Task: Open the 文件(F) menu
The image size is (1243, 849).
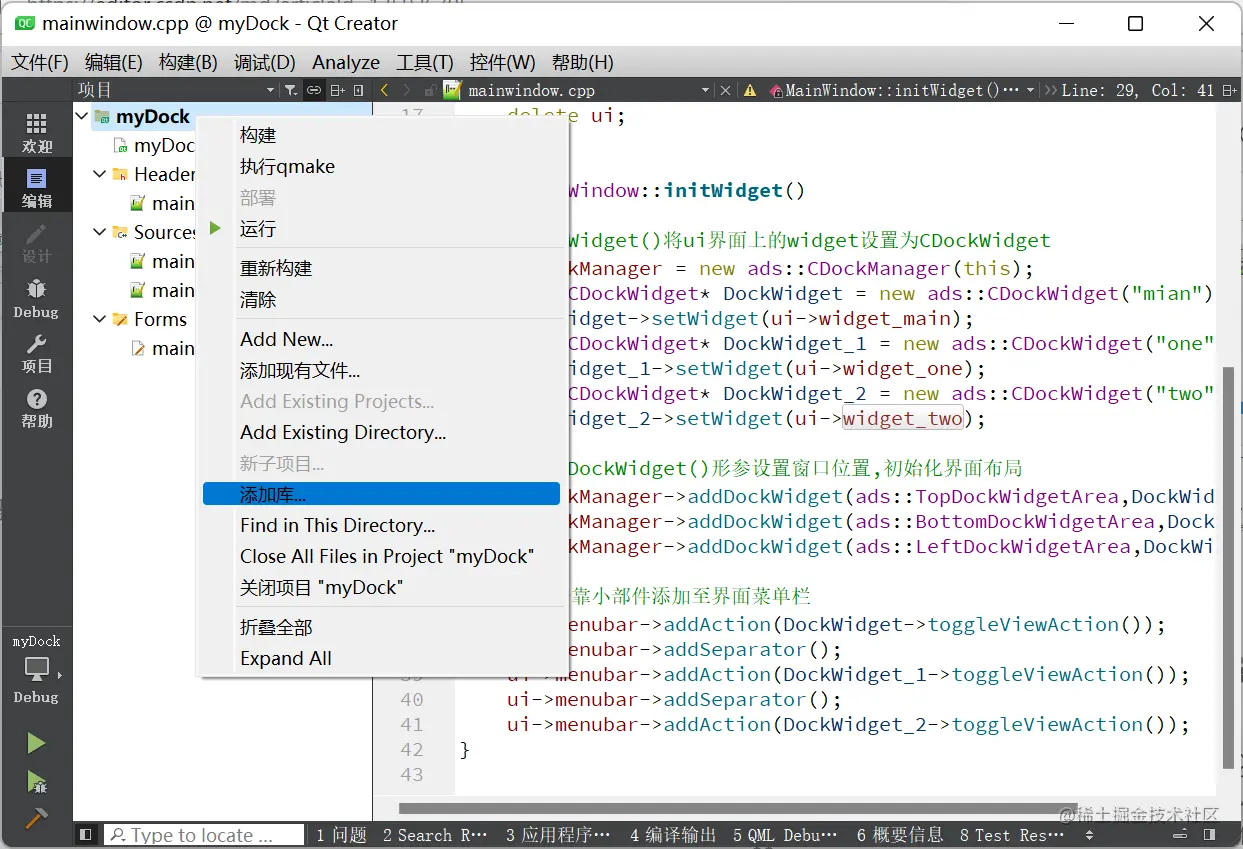Action: tap(40, 62)
